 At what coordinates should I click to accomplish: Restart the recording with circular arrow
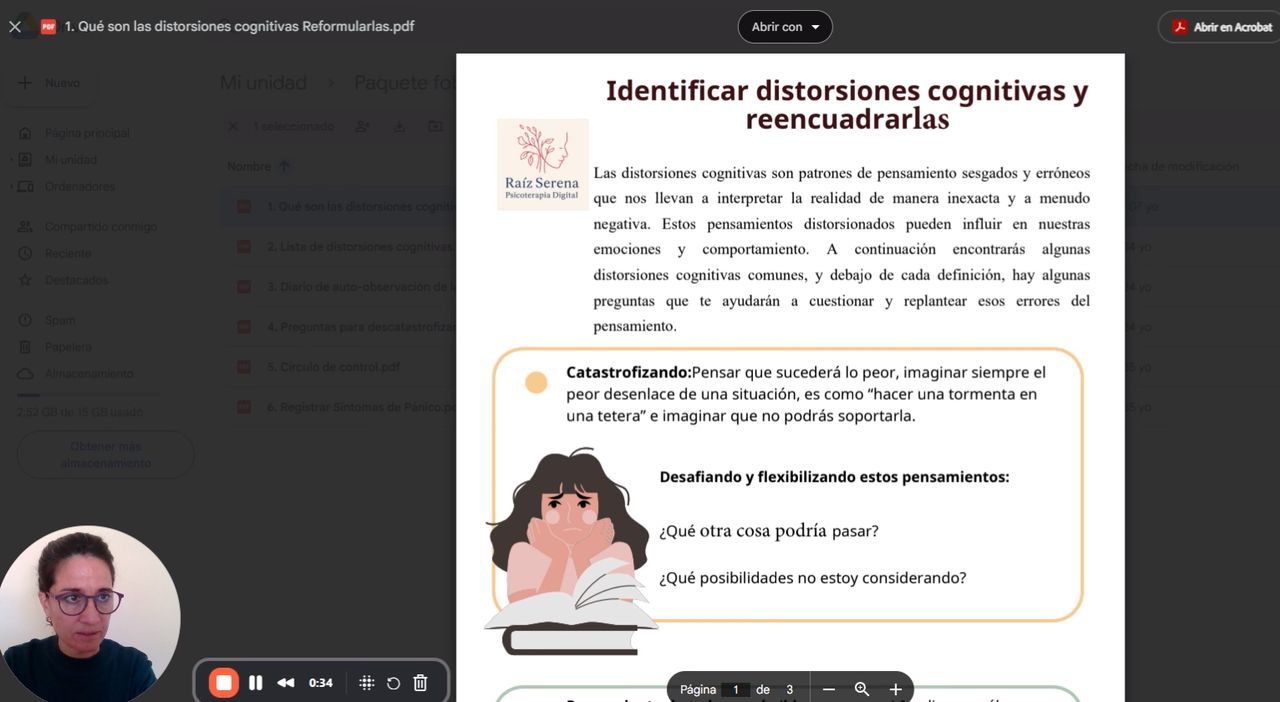(x=394, y=683)
